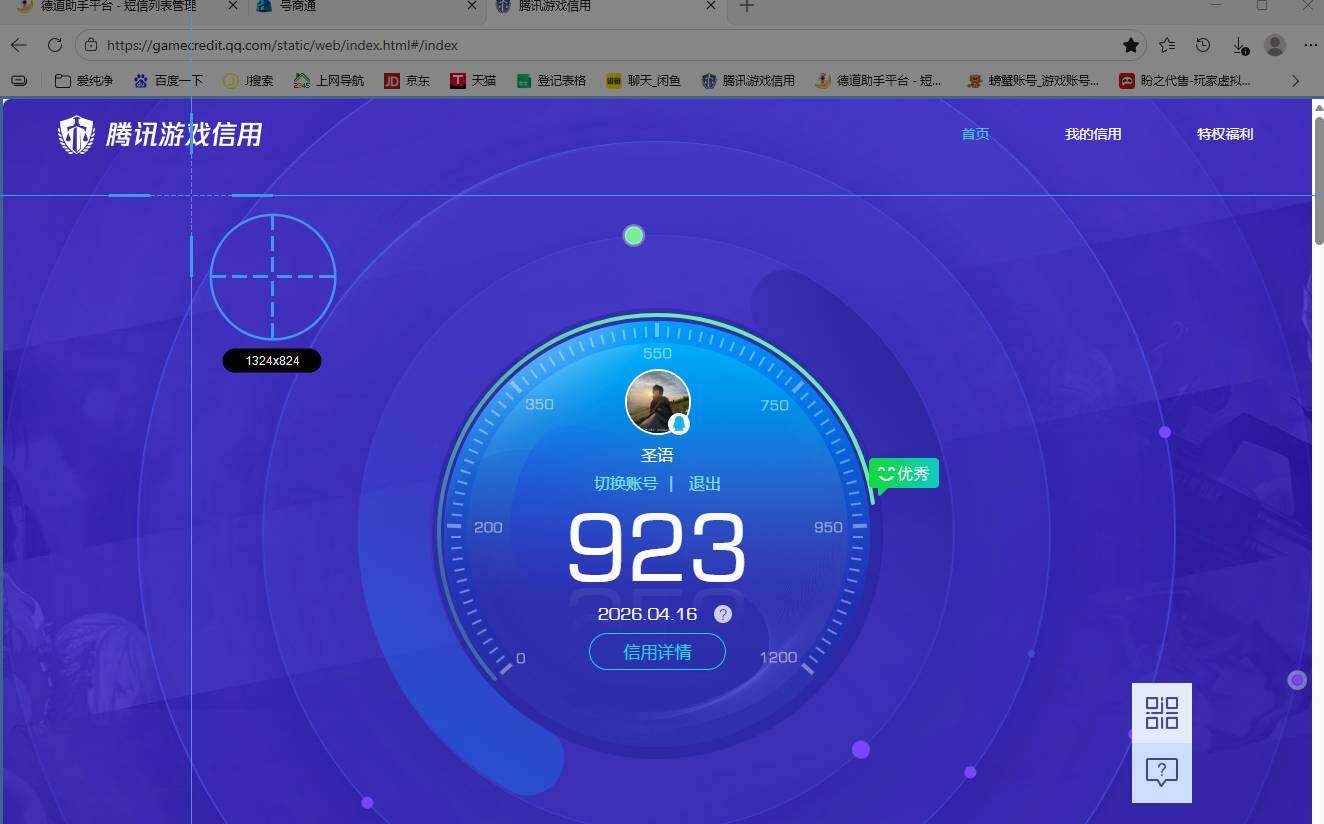1324x824 pixels.
Task: Click the user avatar photo 圣语
Action: pos(657,402)
